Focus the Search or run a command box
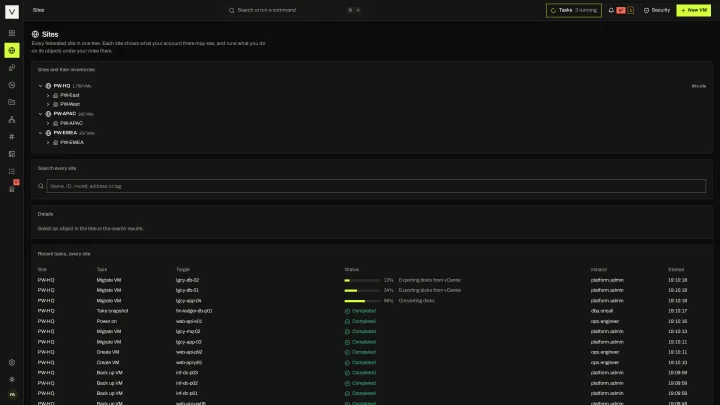This screenshot has height=405, width=720. click(294, 10)
